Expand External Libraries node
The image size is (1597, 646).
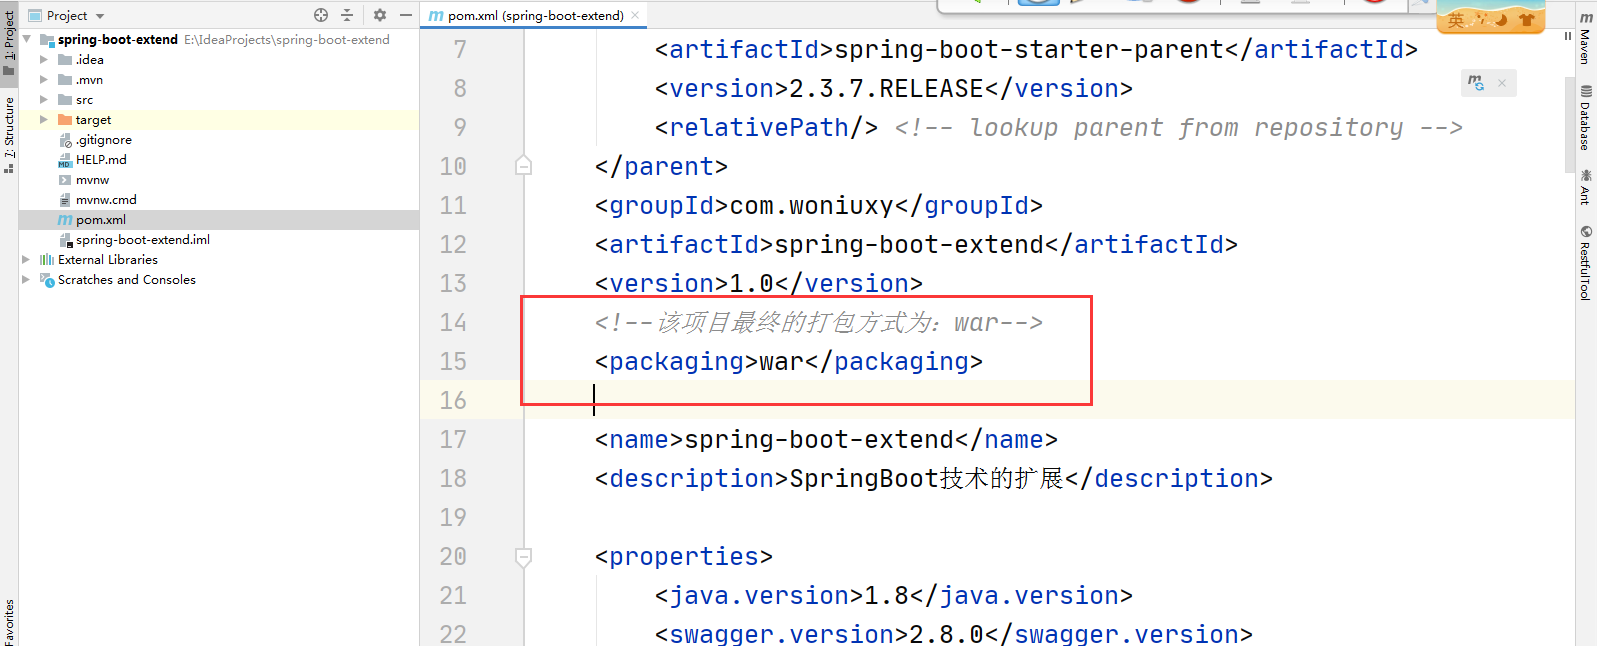tap(26, 260)
